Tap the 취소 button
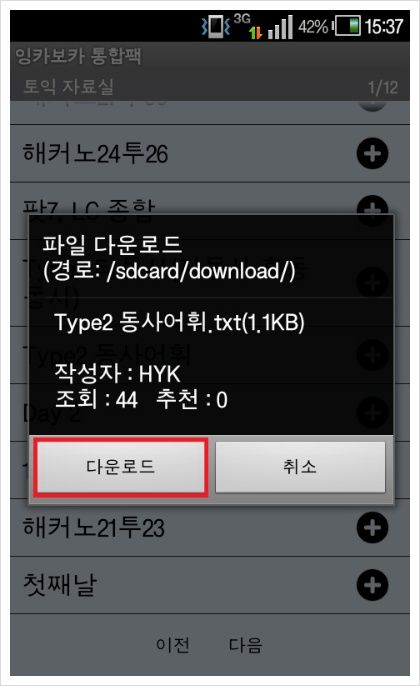 click(x=300, y=467)
